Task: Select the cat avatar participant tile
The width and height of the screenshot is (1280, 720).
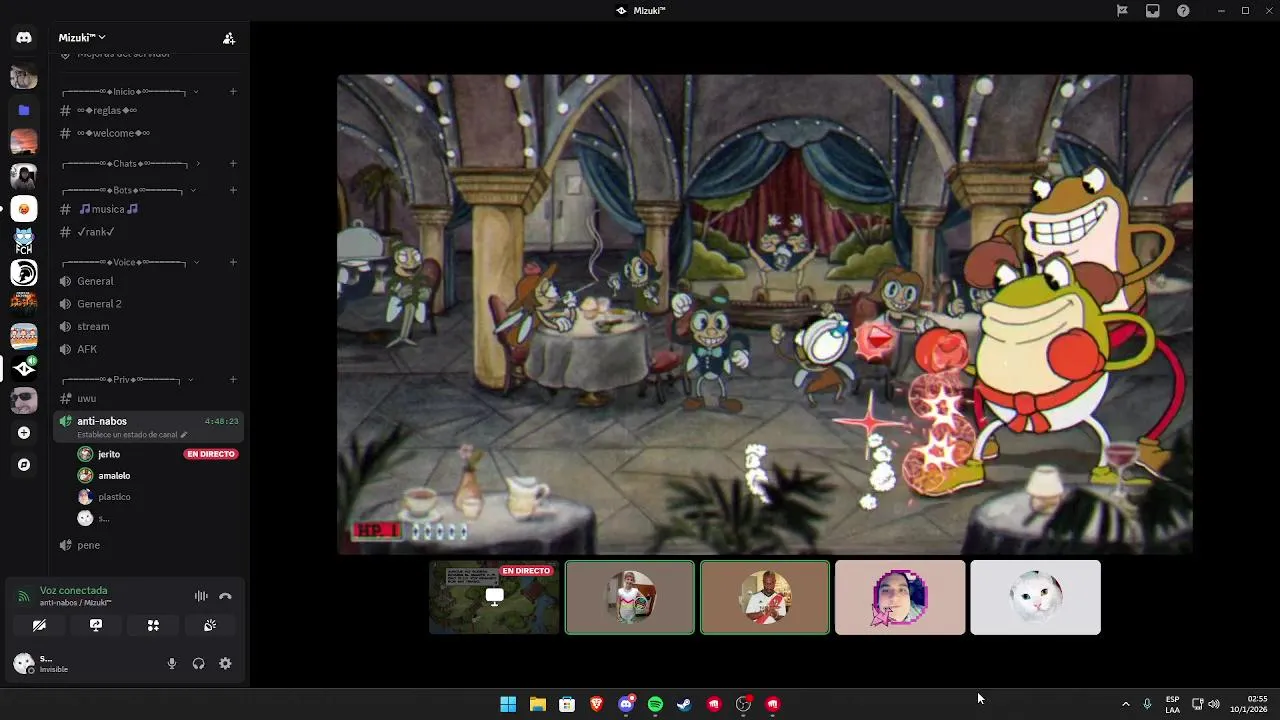Action: coord(1035,597)
